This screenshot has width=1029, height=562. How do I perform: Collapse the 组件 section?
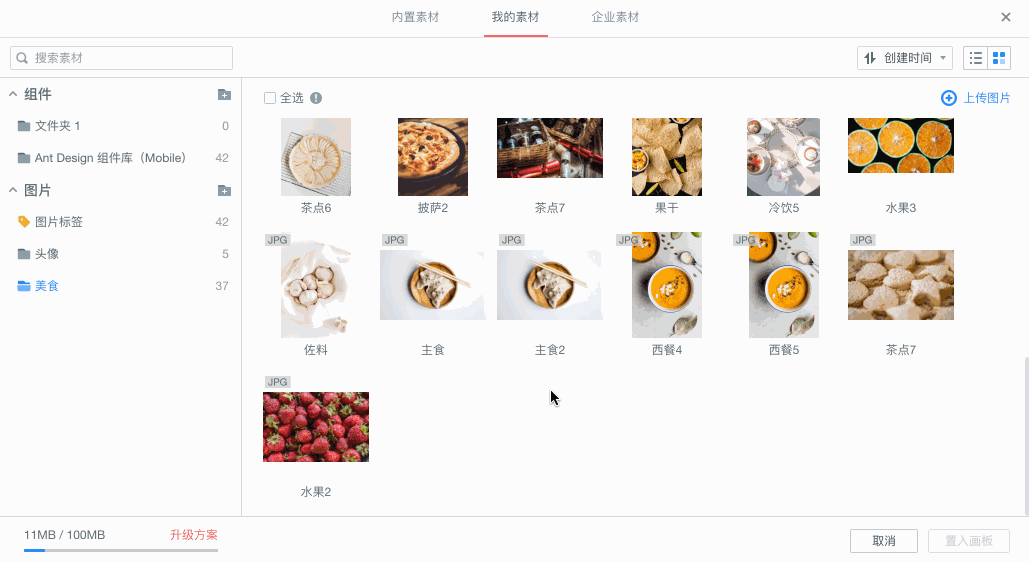12,95
